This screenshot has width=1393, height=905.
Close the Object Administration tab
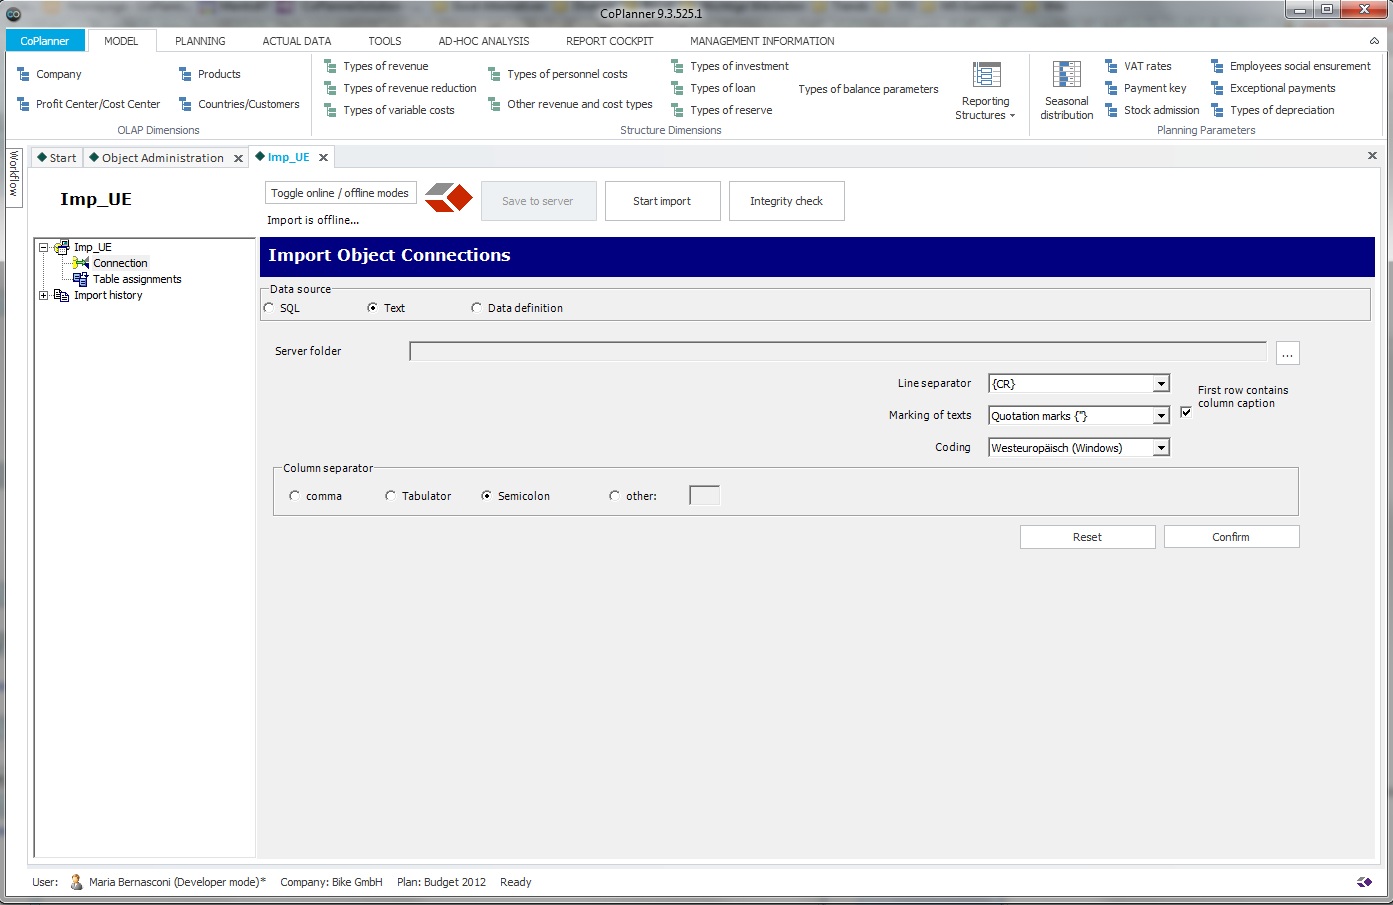click(x=238, y=158)
